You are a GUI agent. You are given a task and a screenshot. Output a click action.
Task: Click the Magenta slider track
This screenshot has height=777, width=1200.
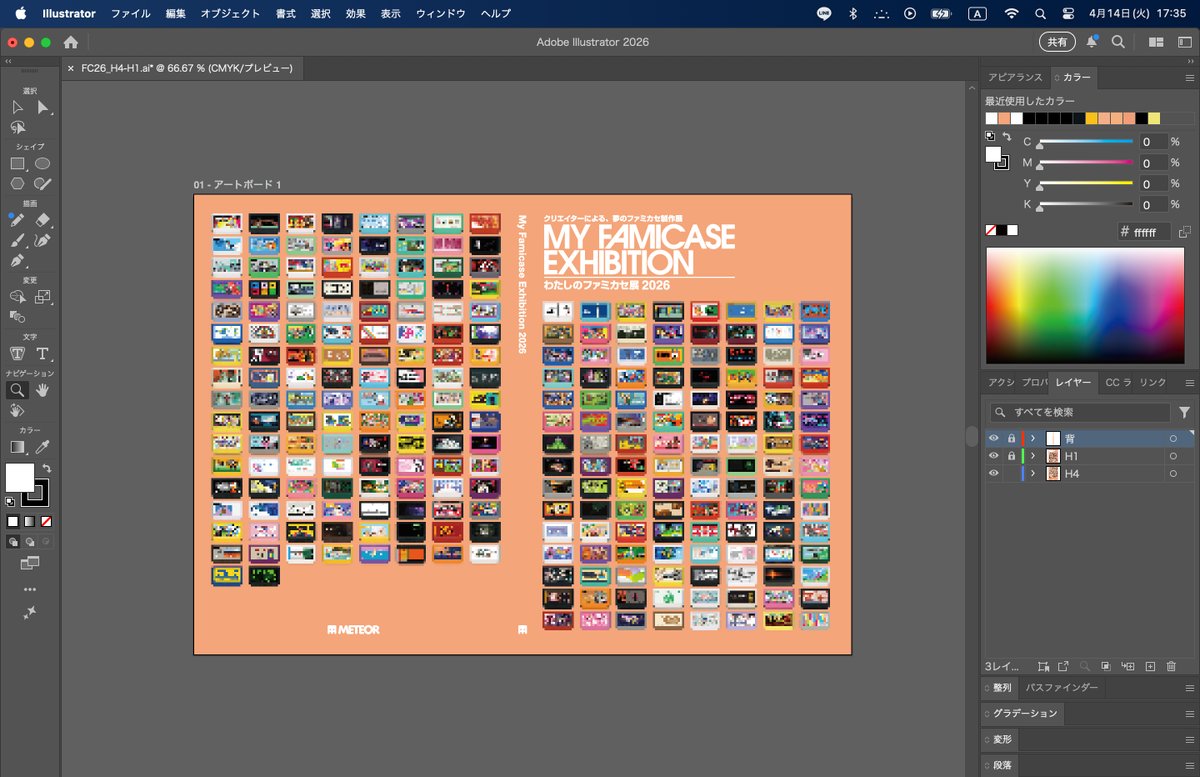1087,162
